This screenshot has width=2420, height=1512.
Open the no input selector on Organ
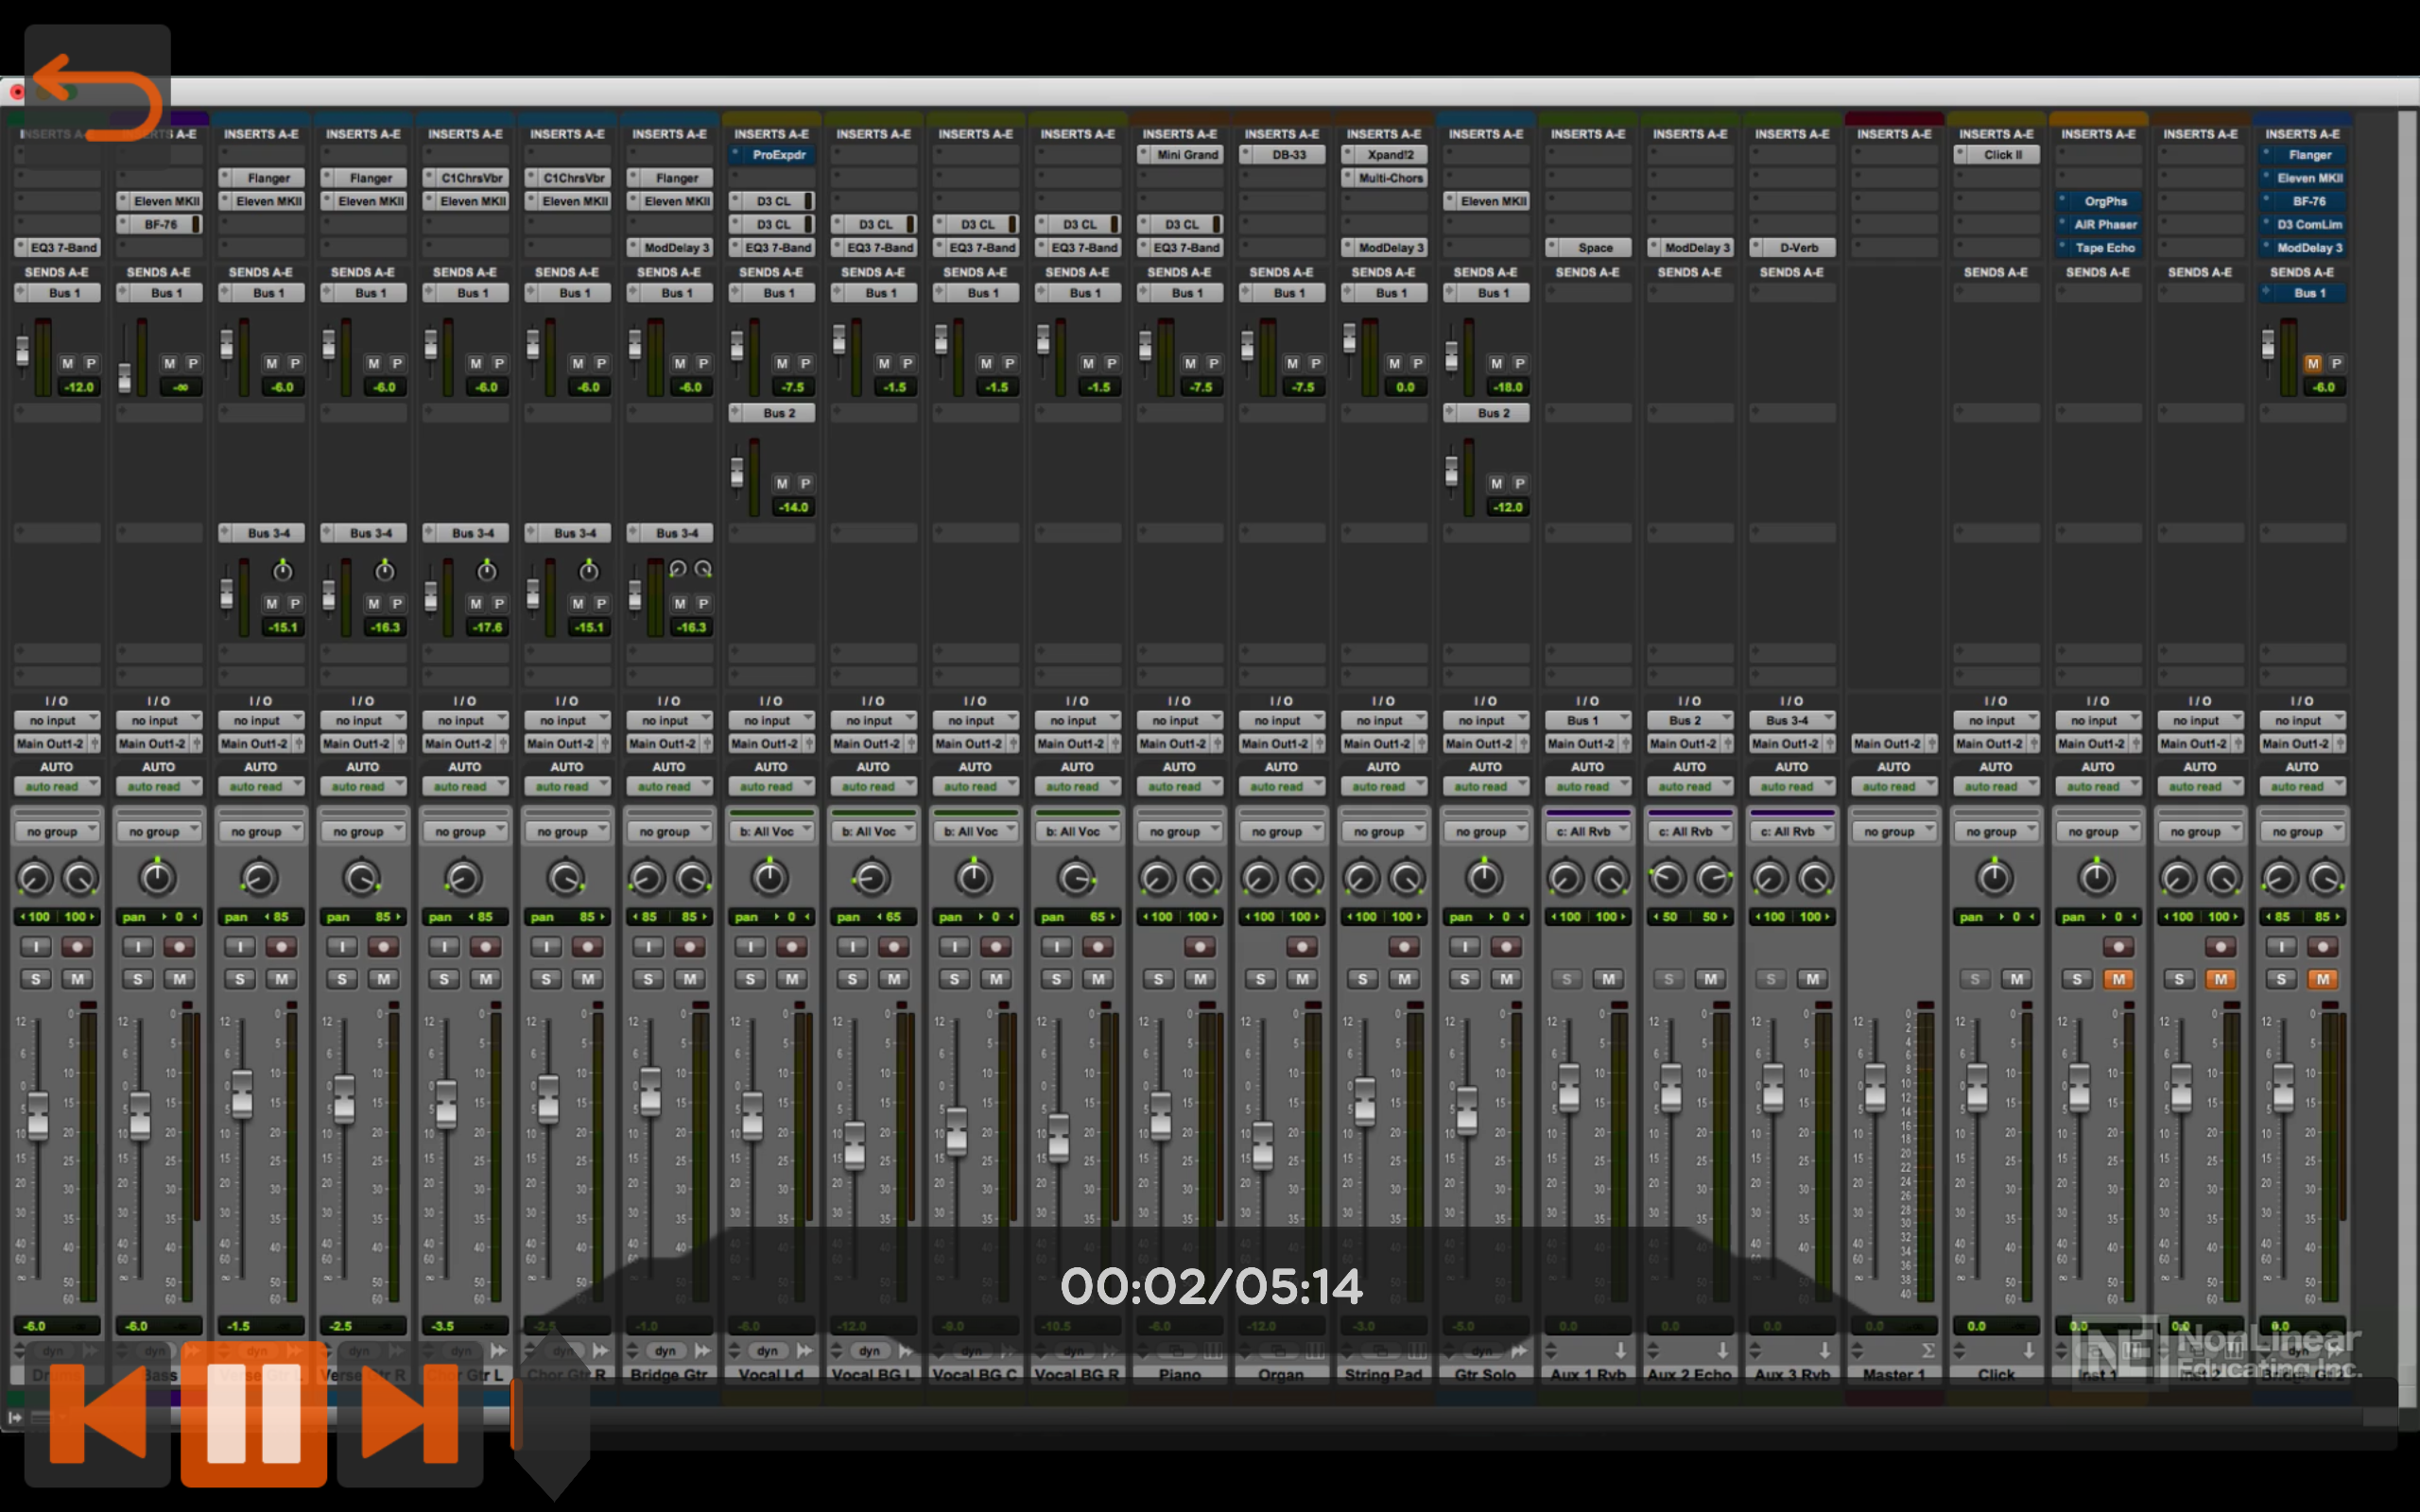pos(1282,720)
